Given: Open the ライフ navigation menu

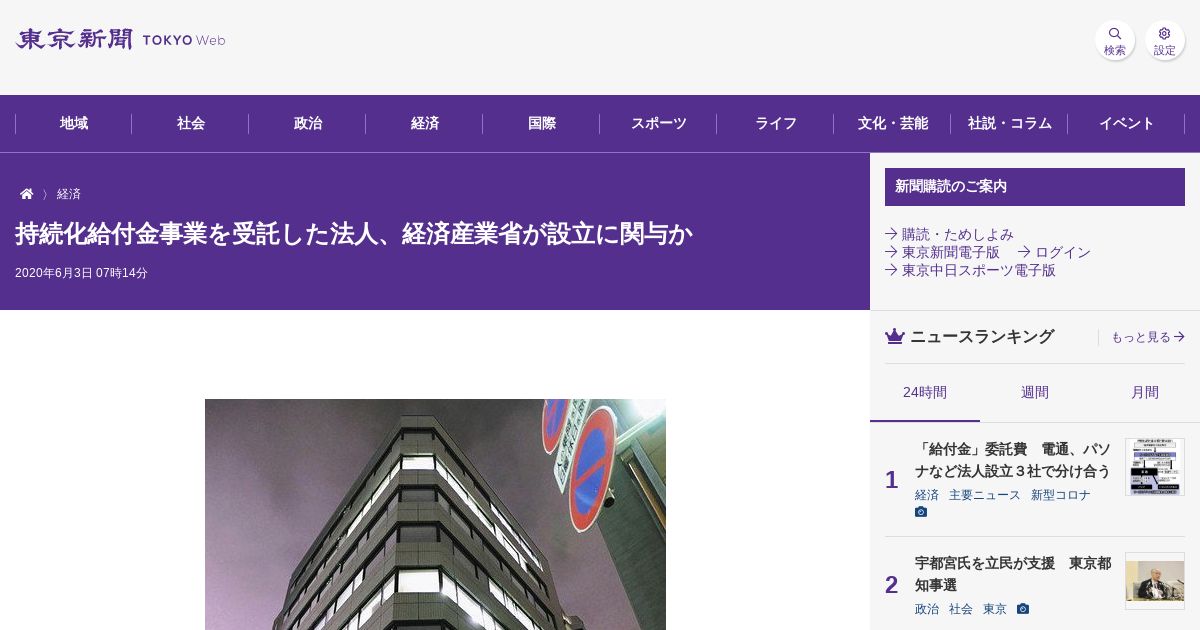Looking at the screenshot, I should (776, 124).
